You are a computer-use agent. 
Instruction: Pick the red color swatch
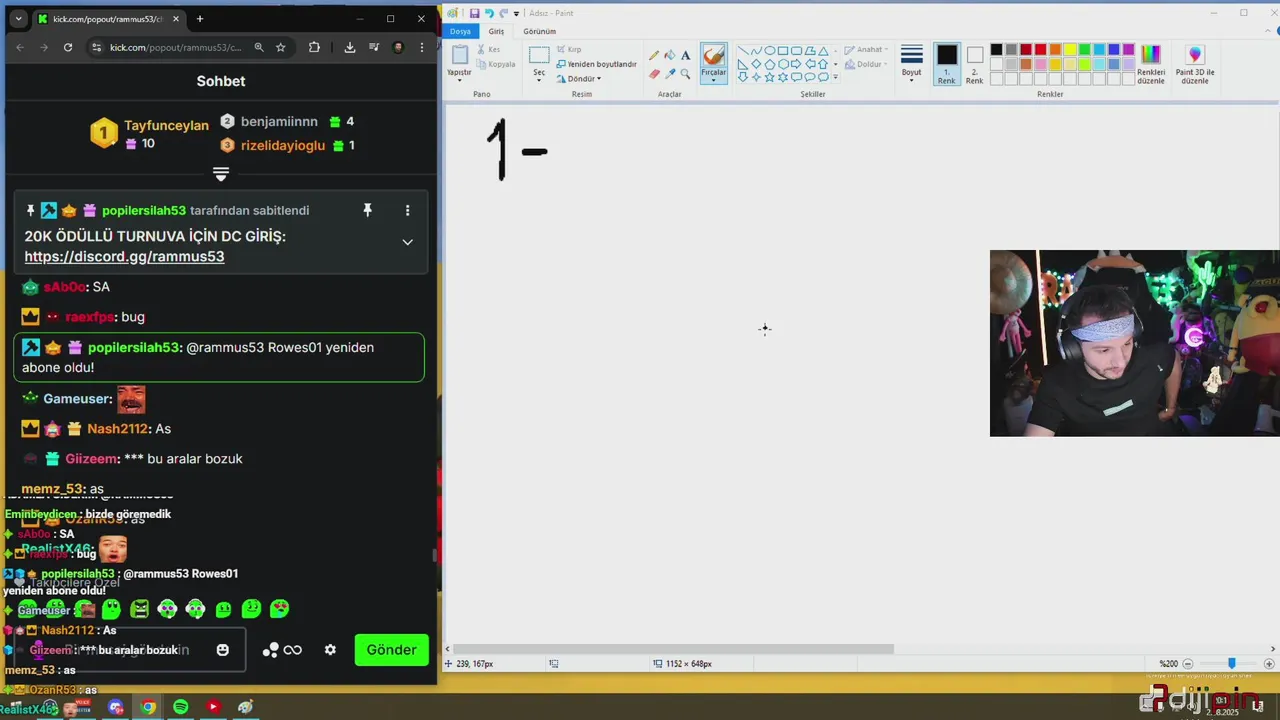(x=1040, y=50)
